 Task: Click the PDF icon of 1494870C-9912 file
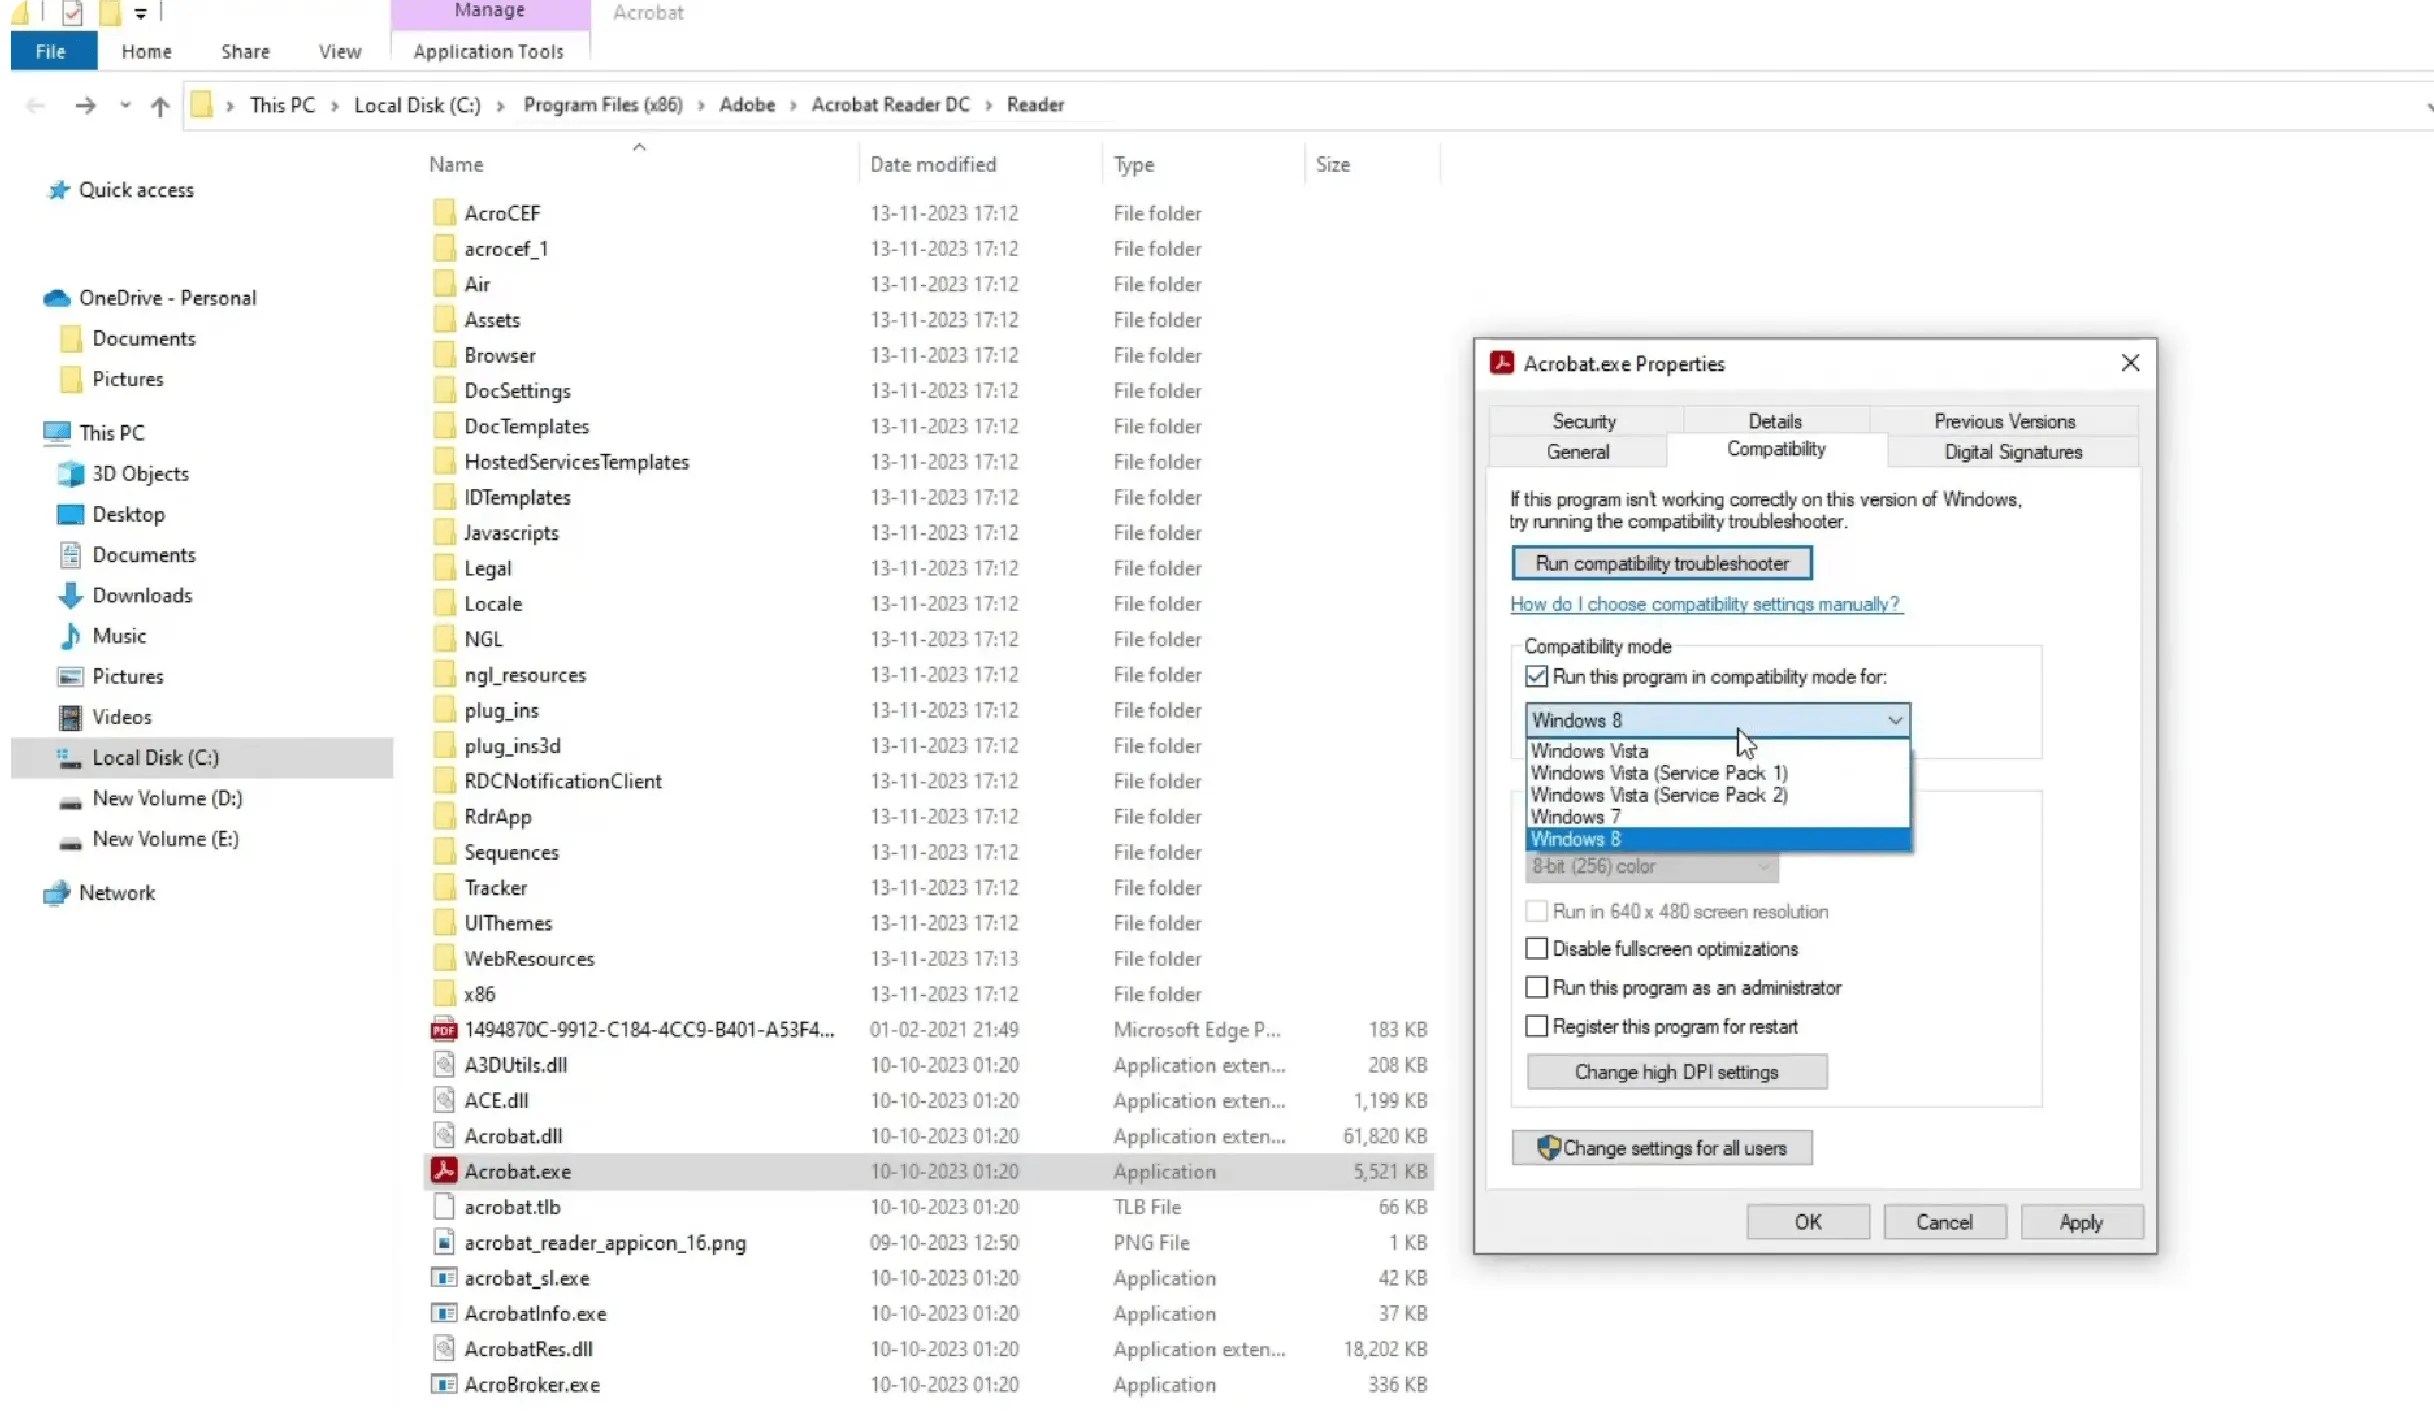443,1029
